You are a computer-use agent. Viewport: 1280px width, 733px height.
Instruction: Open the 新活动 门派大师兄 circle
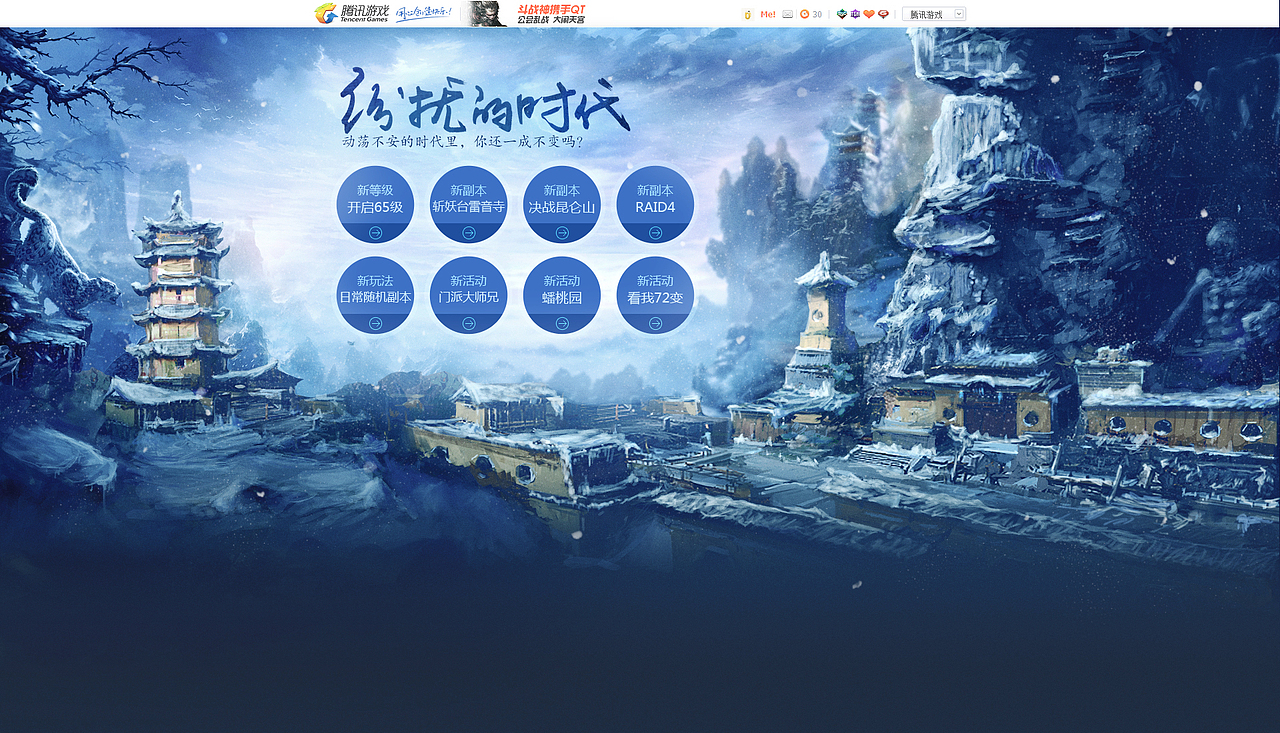468,295
